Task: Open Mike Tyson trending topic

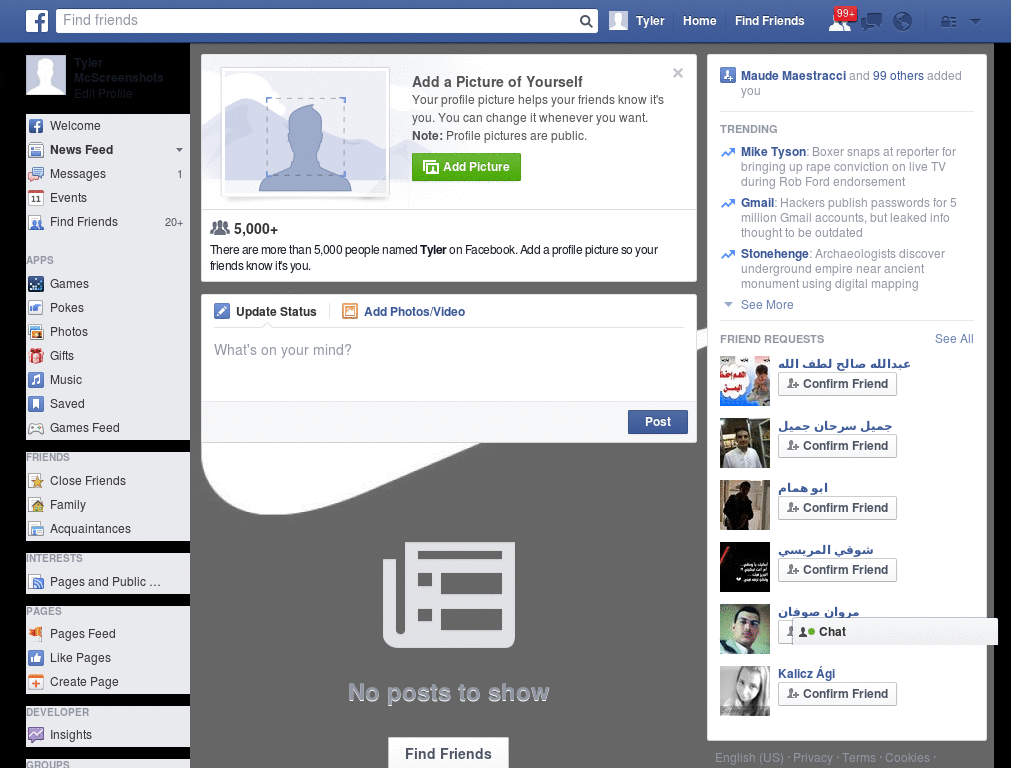Action: [x=773, y=152]
